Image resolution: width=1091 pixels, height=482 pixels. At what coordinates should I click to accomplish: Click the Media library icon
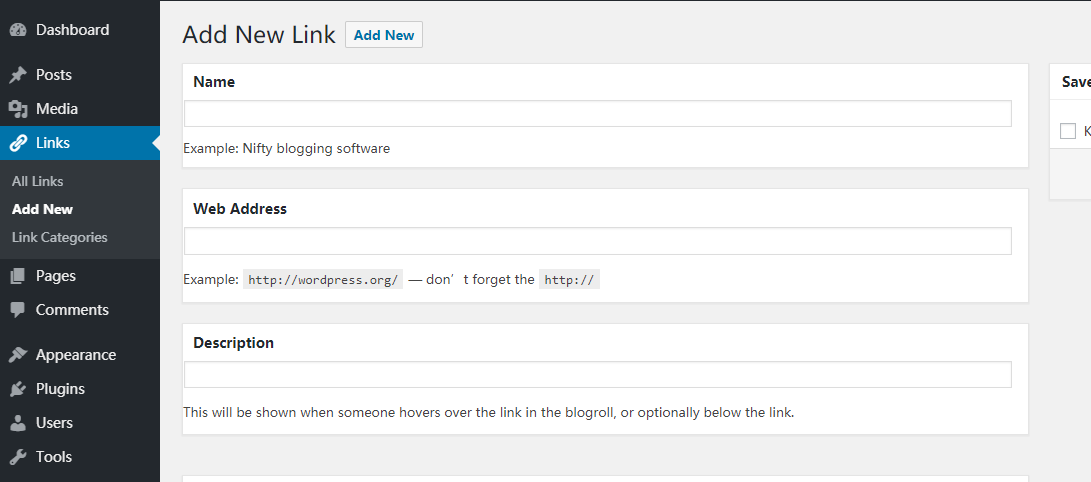point(18,109)
